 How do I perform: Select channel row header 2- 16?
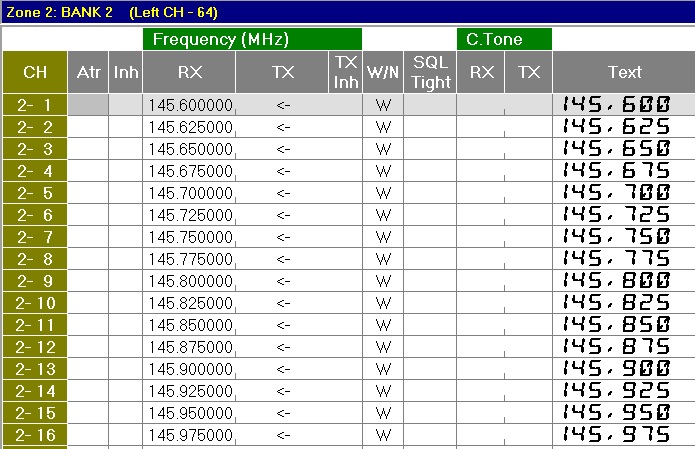point(35,435)
